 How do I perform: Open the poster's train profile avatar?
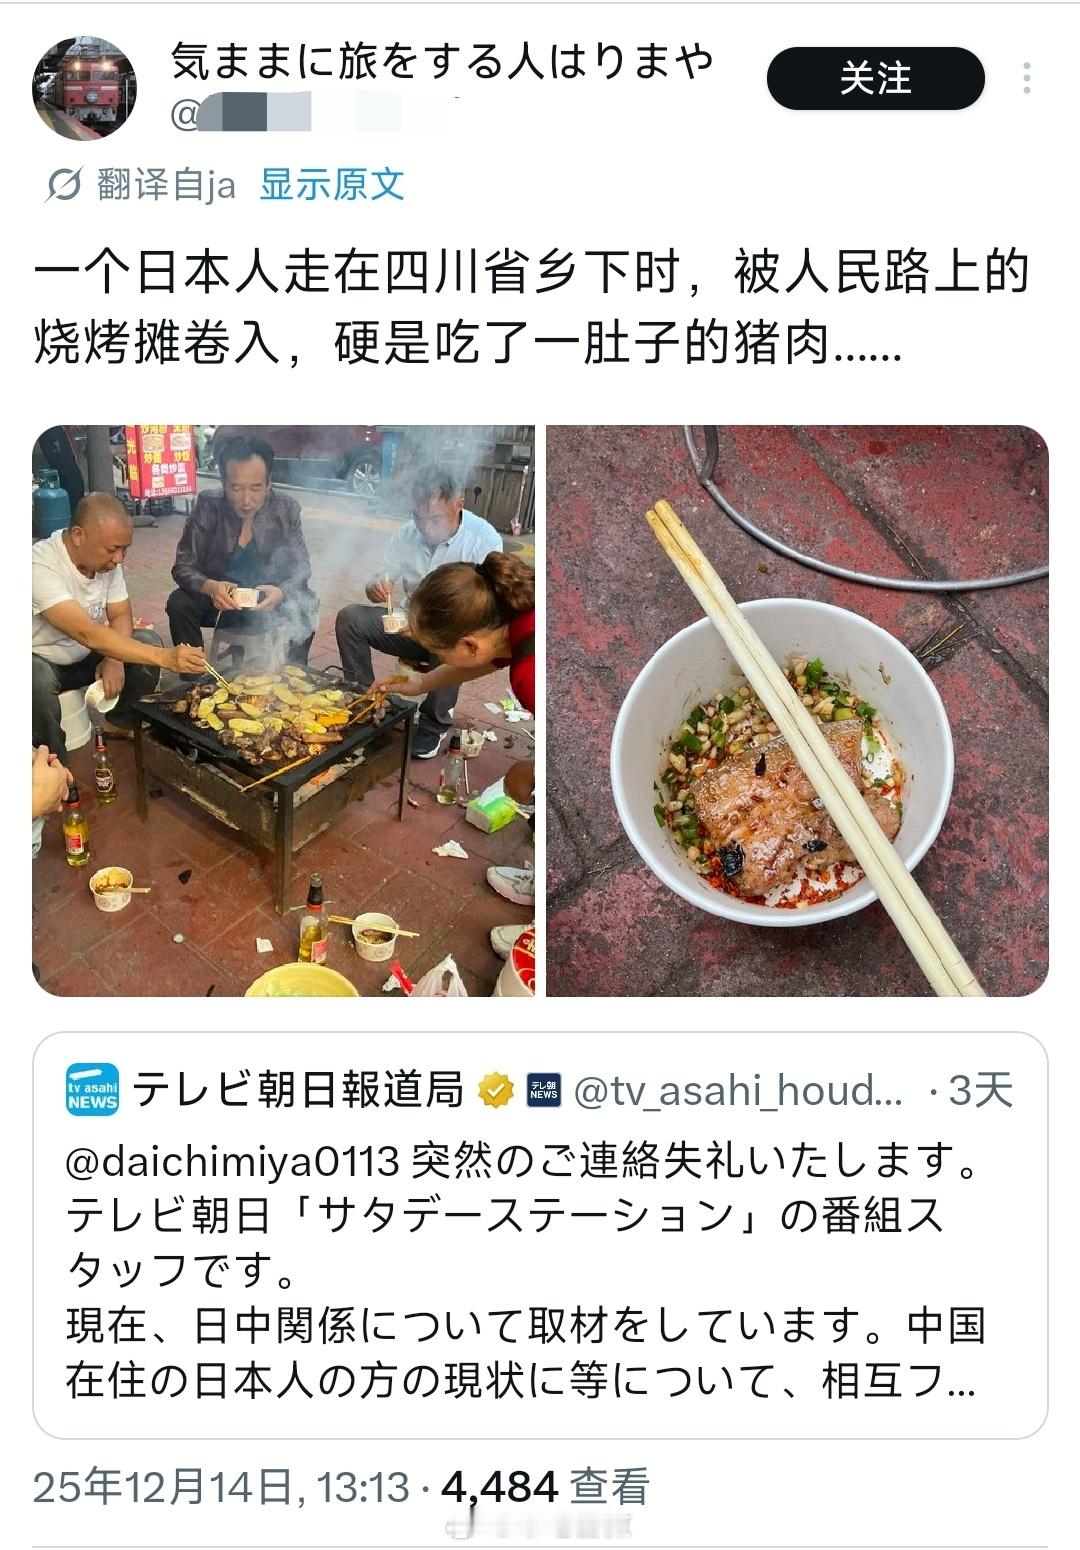pos(85,88)
